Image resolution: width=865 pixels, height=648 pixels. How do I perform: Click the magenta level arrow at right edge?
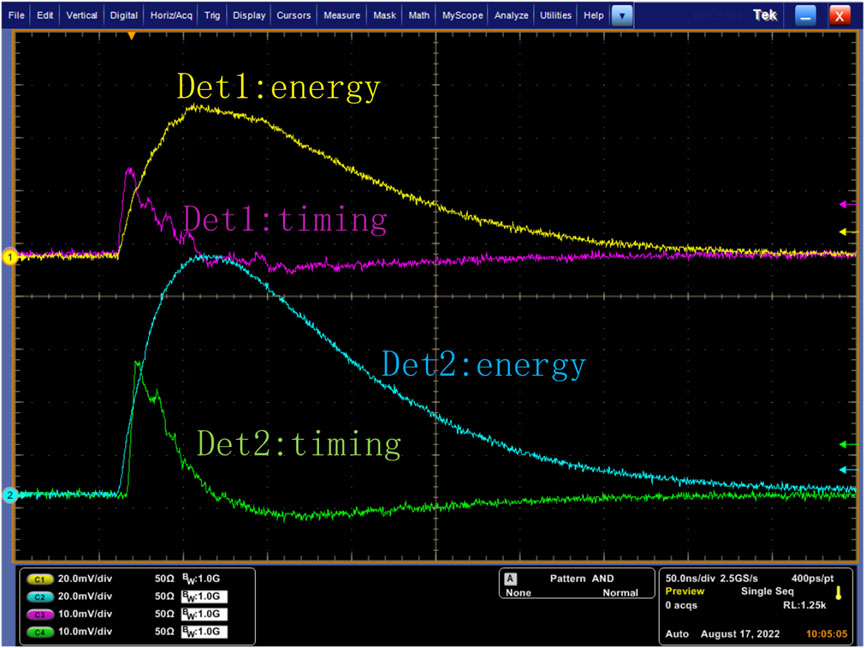pyautogui.click(x=848, y=205)
